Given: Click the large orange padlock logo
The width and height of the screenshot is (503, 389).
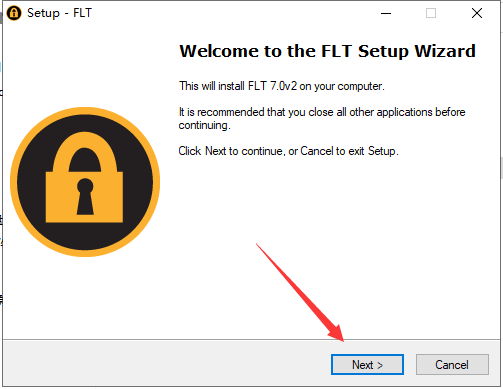Looking at the screenshot, I should (x=85, y=182).
